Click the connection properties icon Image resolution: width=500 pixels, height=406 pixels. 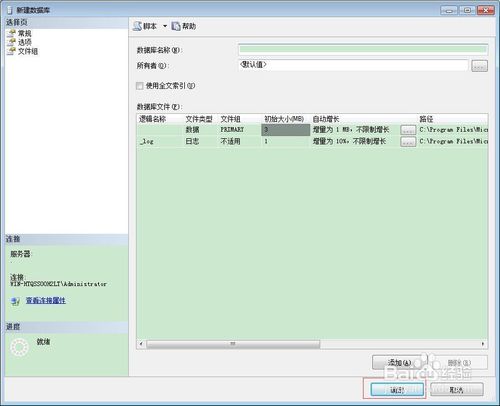tap(15, 301)
